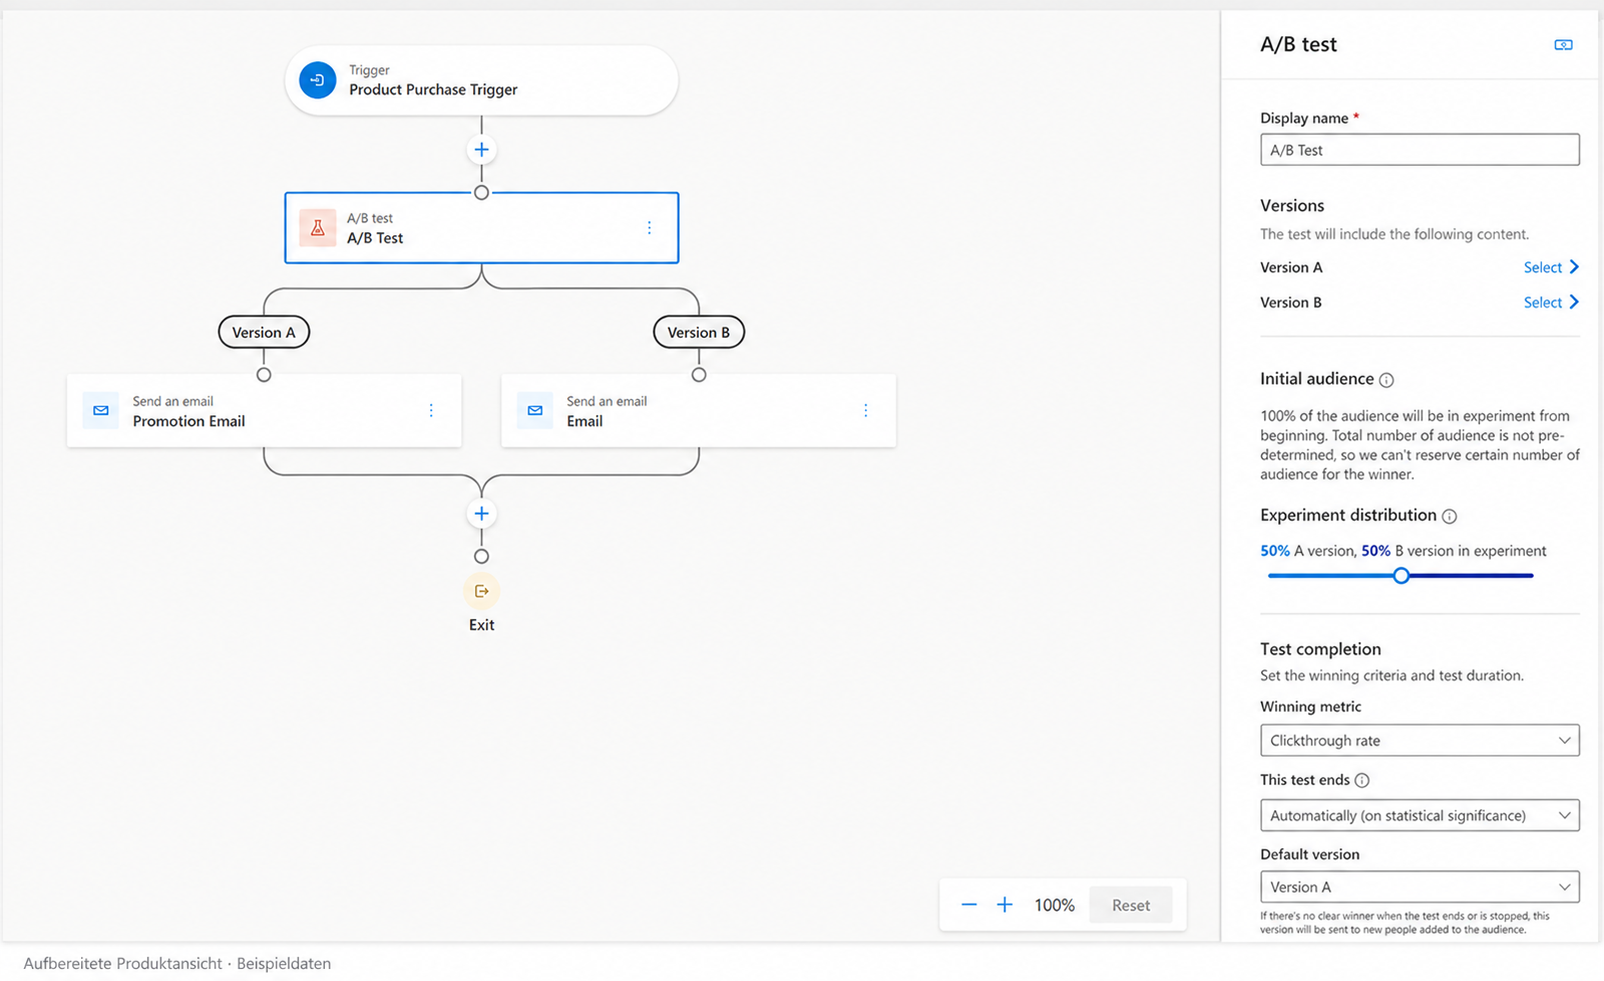1604x981 pixels.
Task: Click the Product Purchase Trigger icon
Action: [318, 80]
